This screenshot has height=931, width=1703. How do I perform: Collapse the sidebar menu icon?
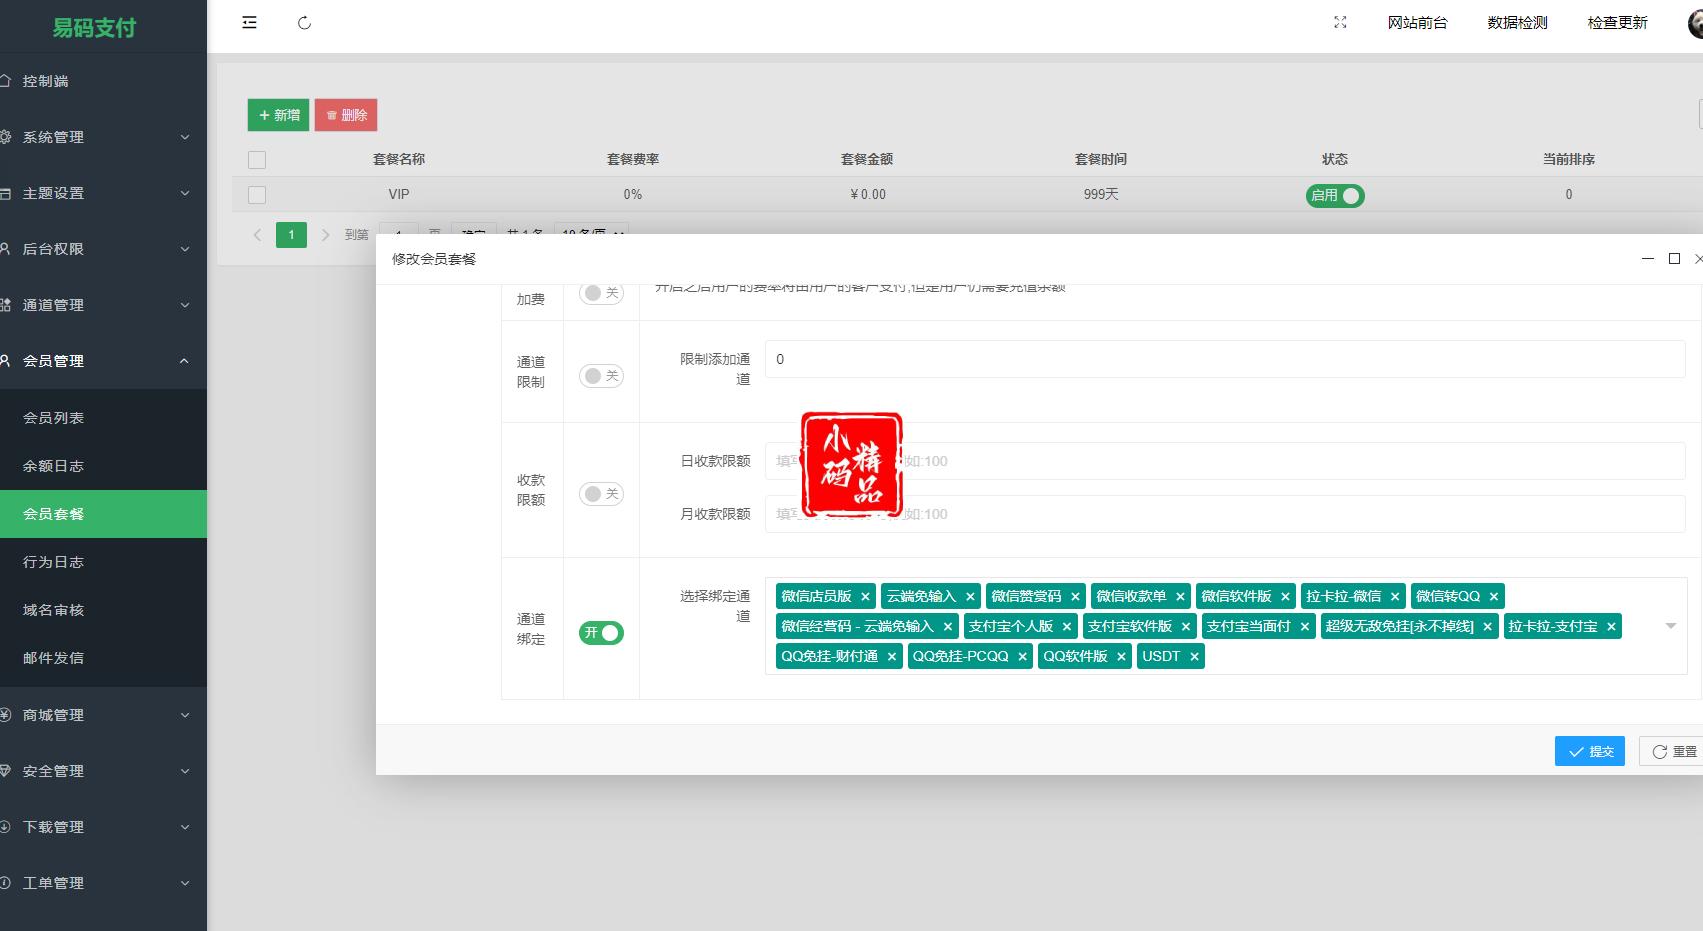[249, 22]
